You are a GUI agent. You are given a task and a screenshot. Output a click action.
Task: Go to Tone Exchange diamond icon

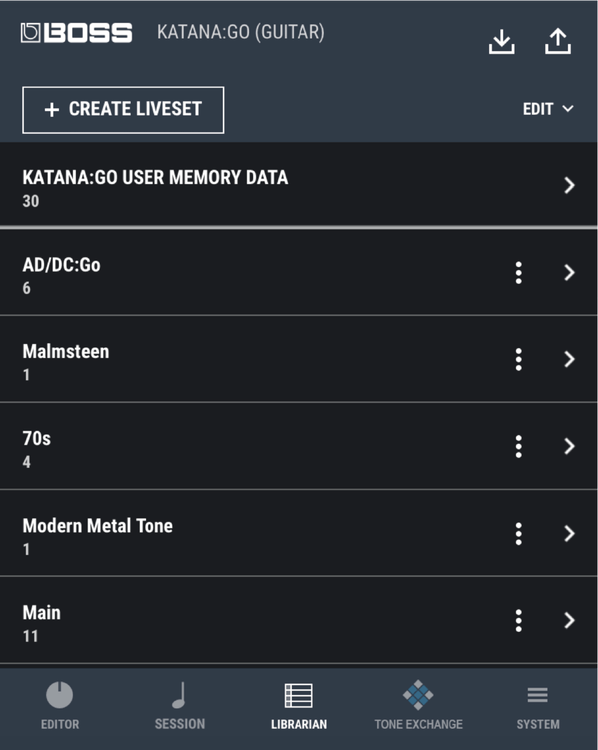pyautogui.click(x=418, y=695)
